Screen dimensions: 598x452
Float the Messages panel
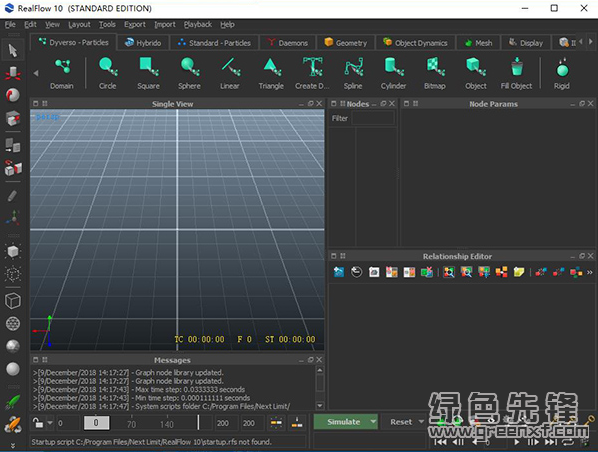(310, 360)
